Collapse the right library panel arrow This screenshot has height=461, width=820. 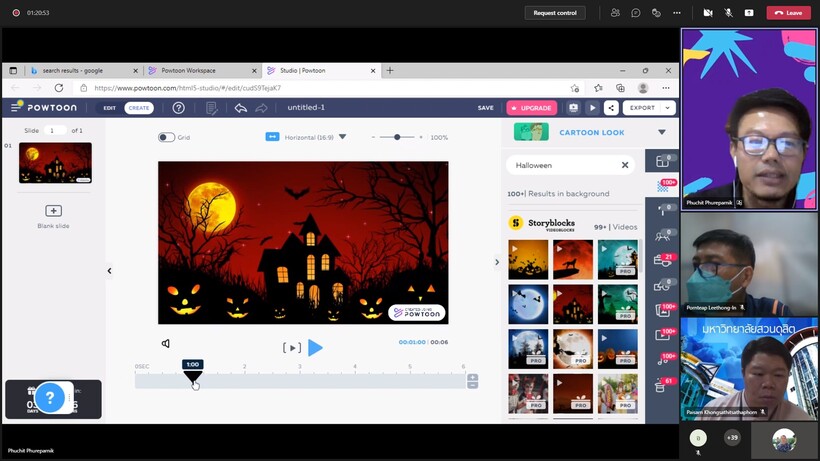point(497,262)
